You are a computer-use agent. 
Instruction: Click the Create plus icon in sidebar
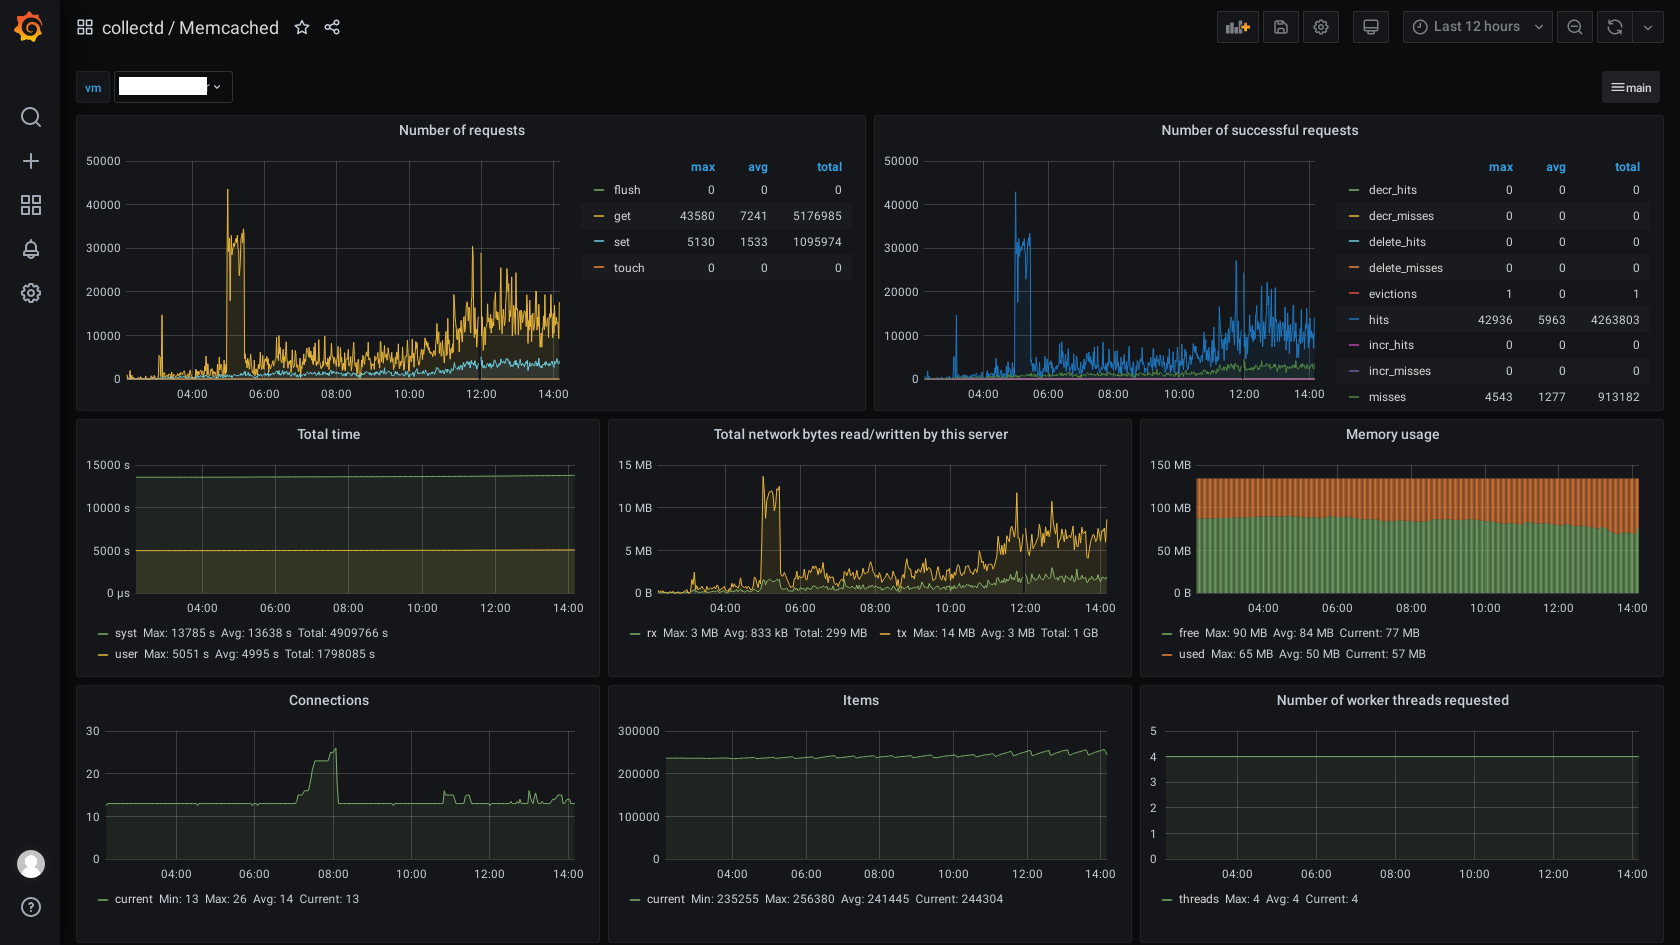pos(31,161)
